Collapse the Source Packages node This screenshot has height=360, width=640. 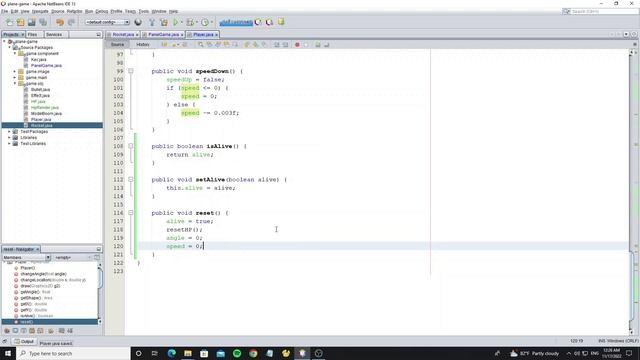pyautogui.click(x=10, y=47)
